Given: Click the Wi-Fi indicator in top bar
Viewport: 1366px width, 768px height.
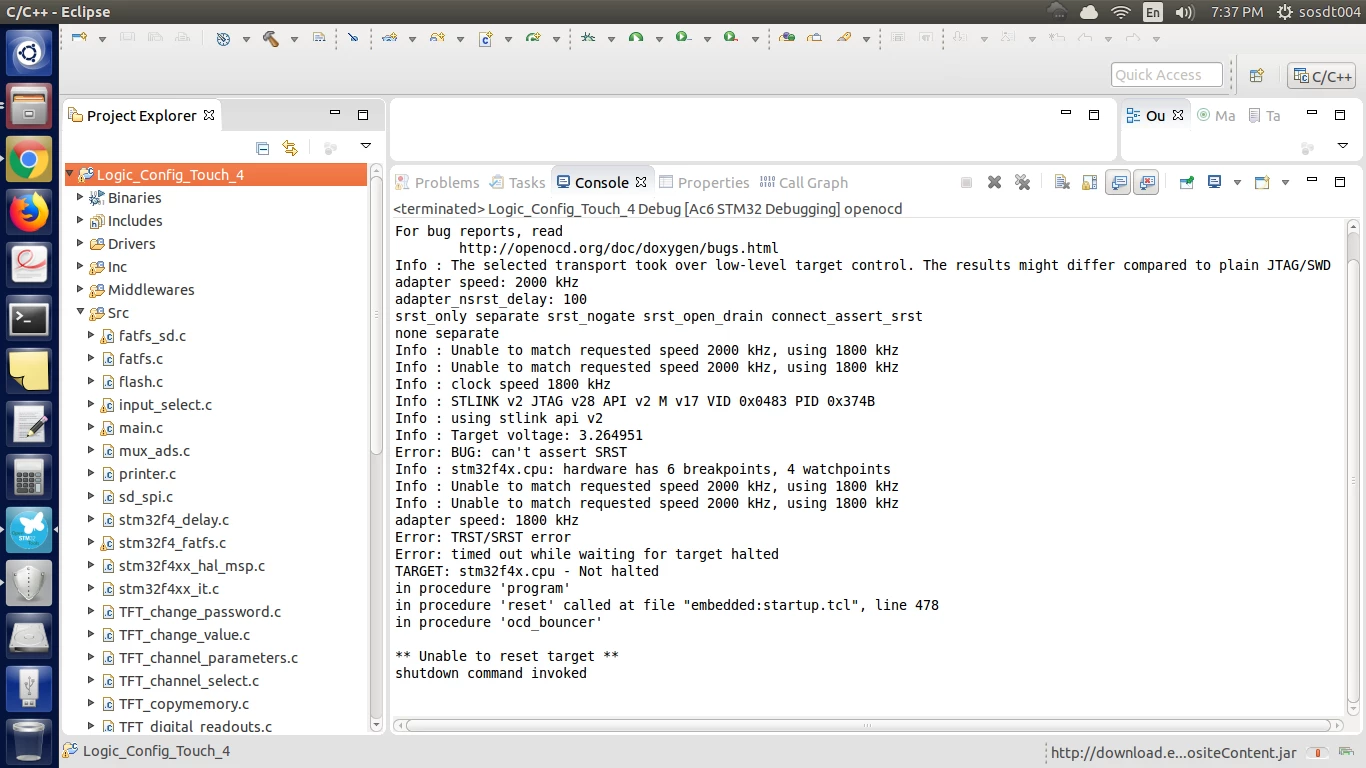Looking at the screenshot, I should [1121, 12].
